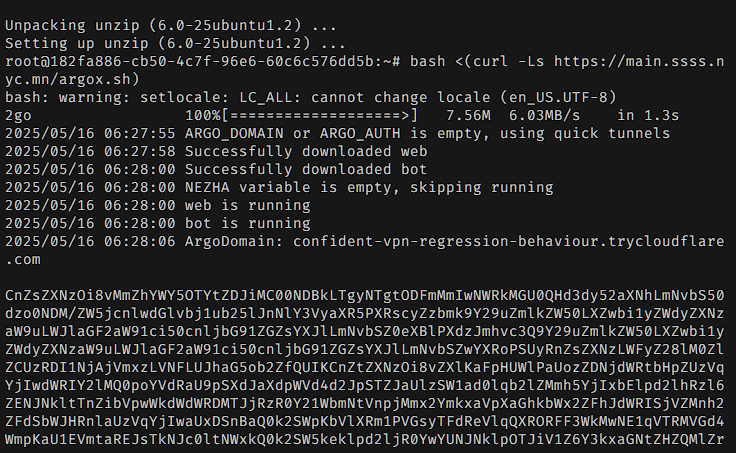Click the base64 line starting with WmpKaU1

tap(364, 439)
